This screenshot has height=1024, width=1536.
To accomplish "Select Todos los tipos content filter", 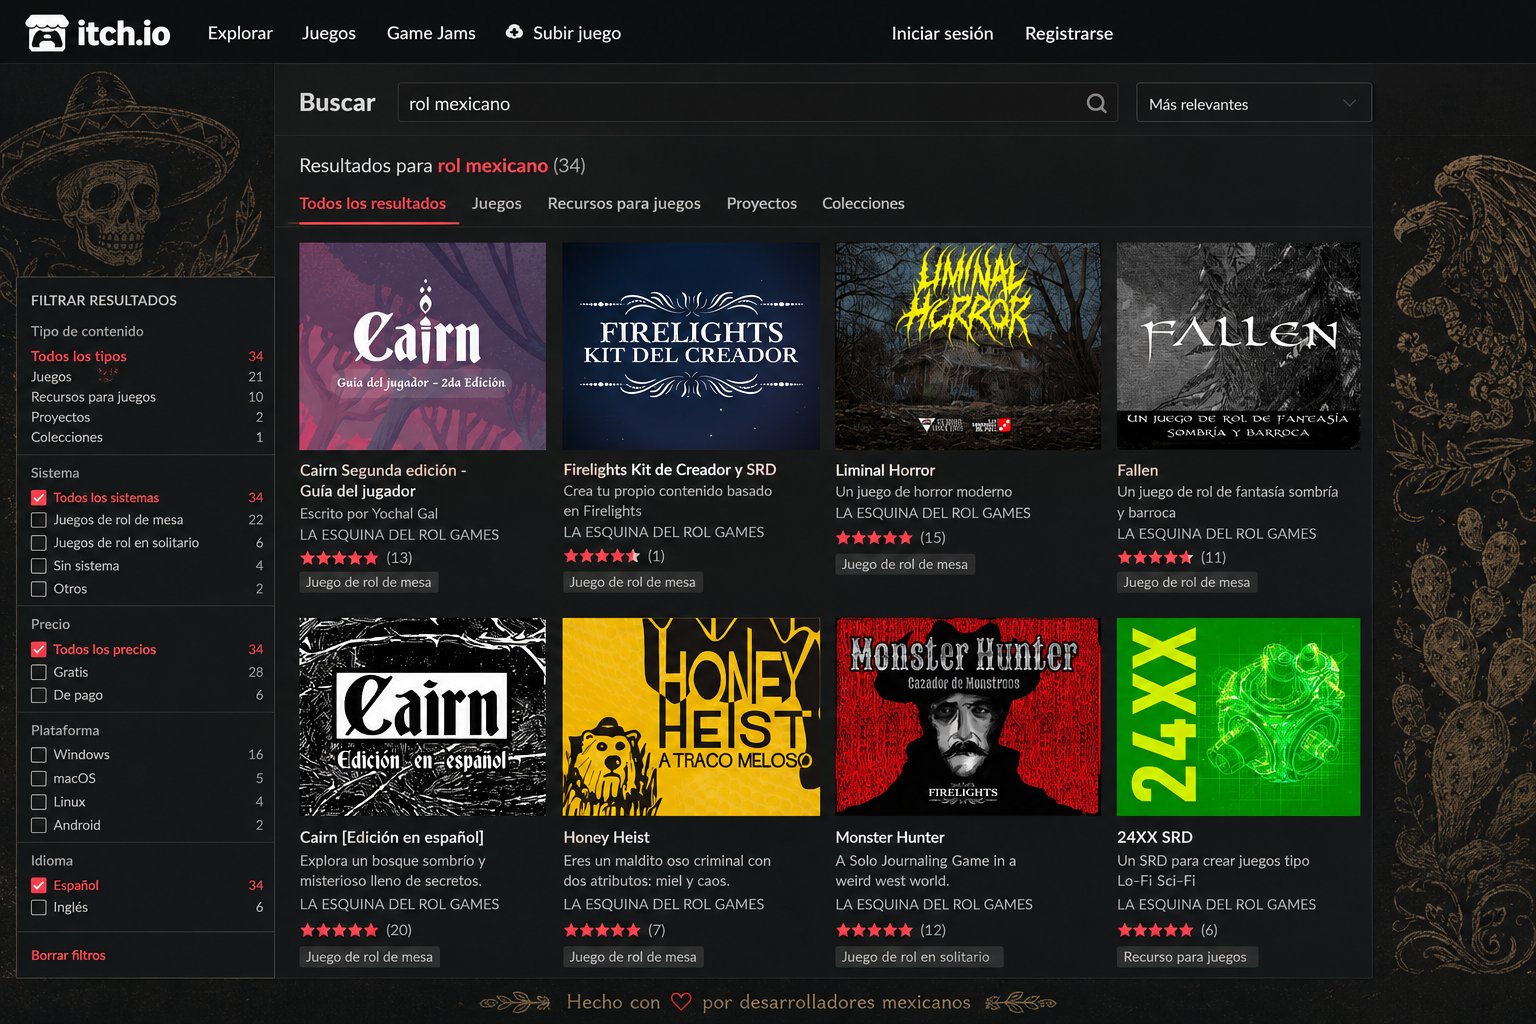I will [x=79, y=356].
